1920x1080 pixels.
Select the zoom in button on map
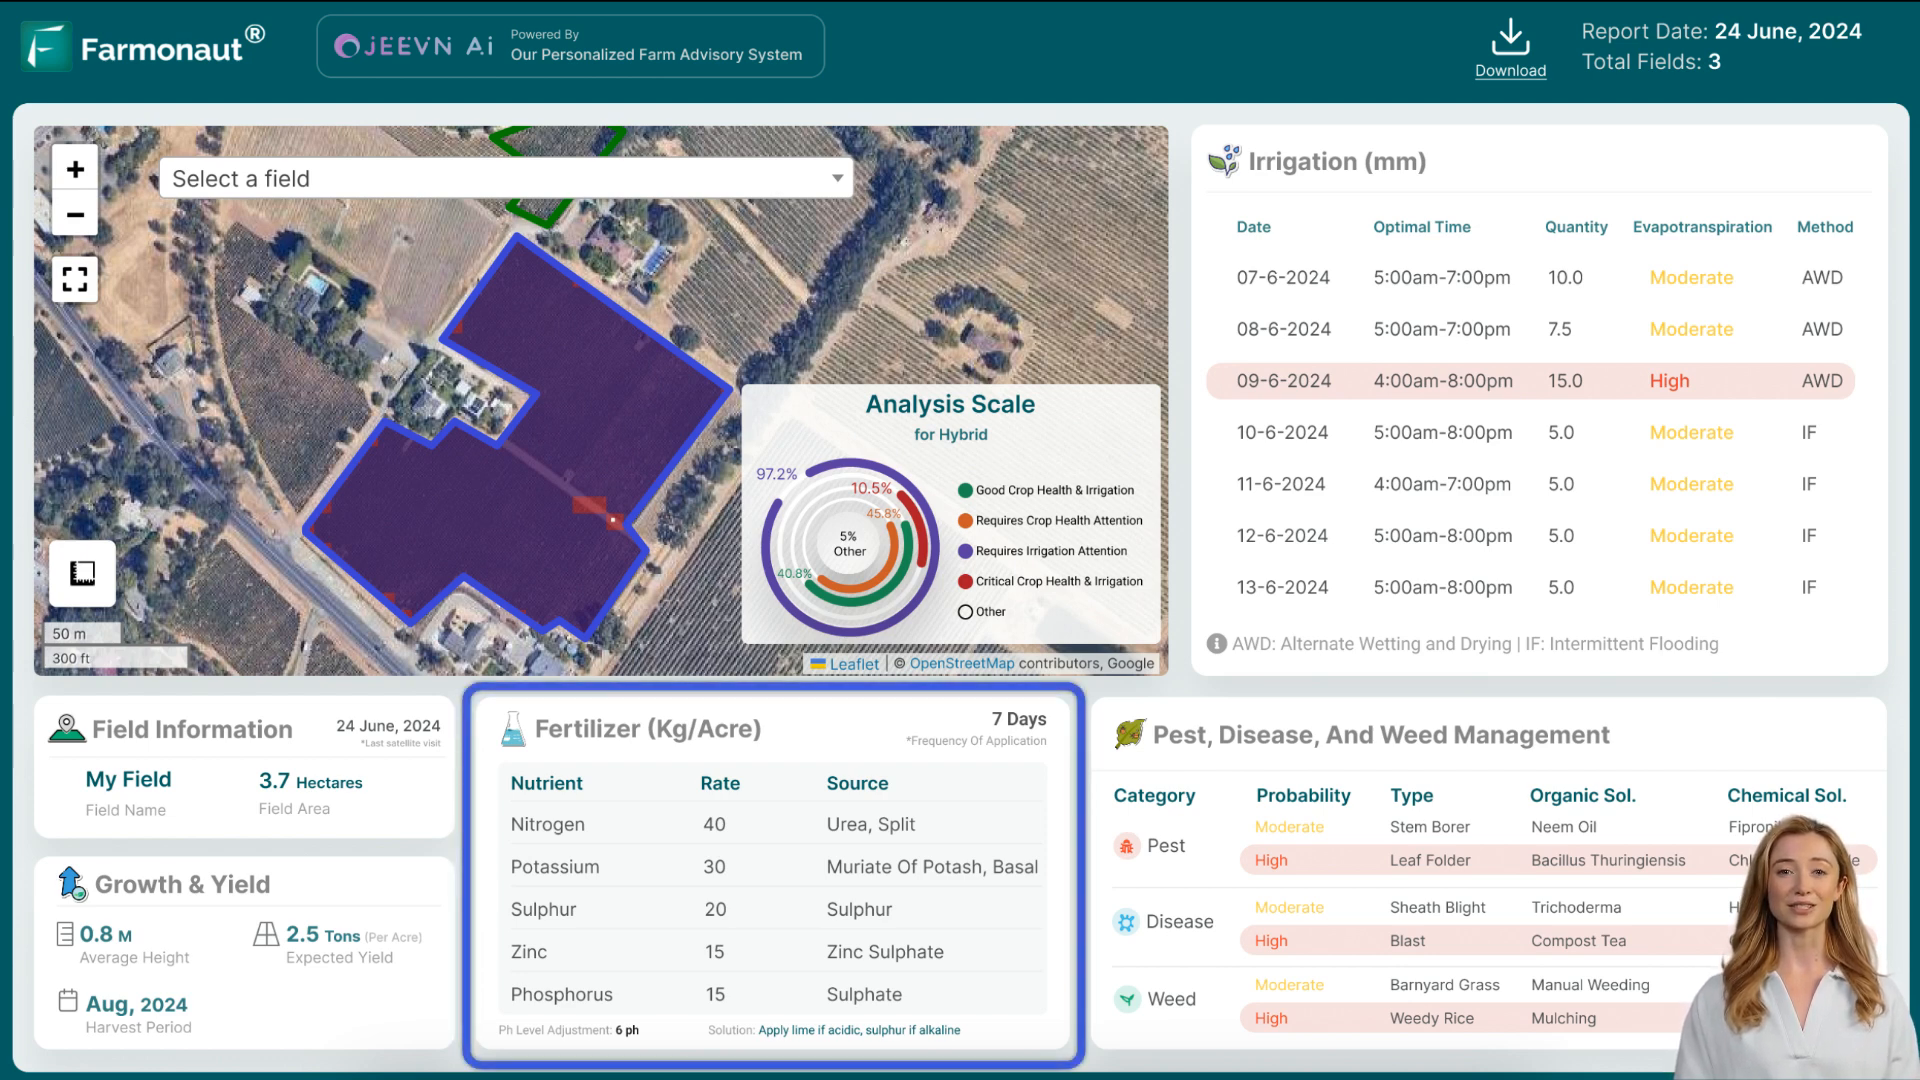(x=73, y=169)
